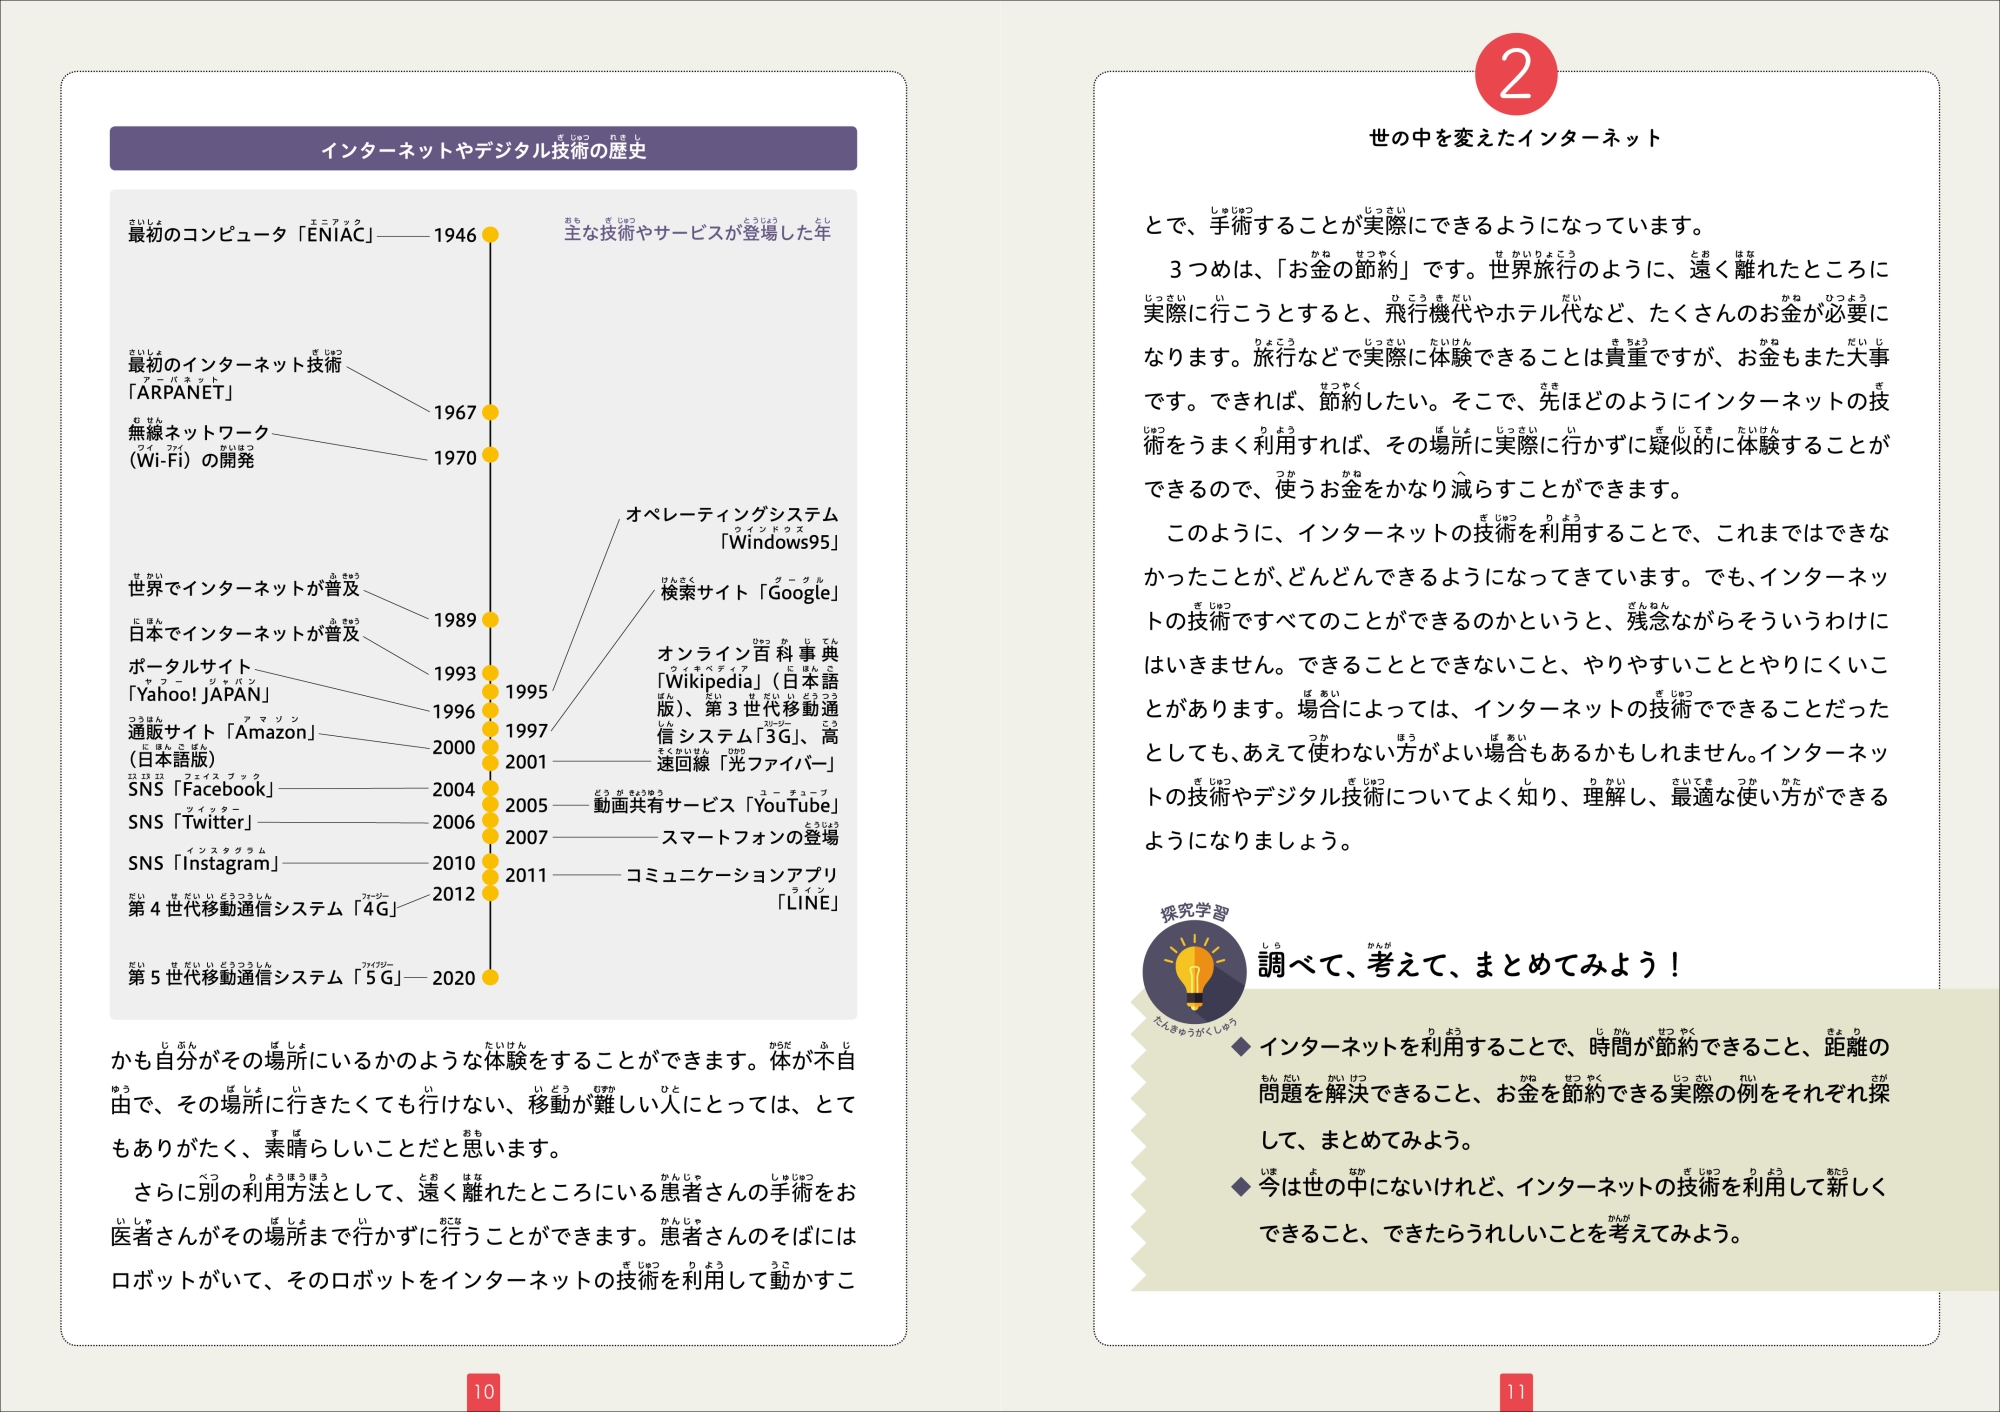Screen dimensions: 2000x1412
Task: Click the year 1996 on the timeline
Action: [x=454, y=711]
